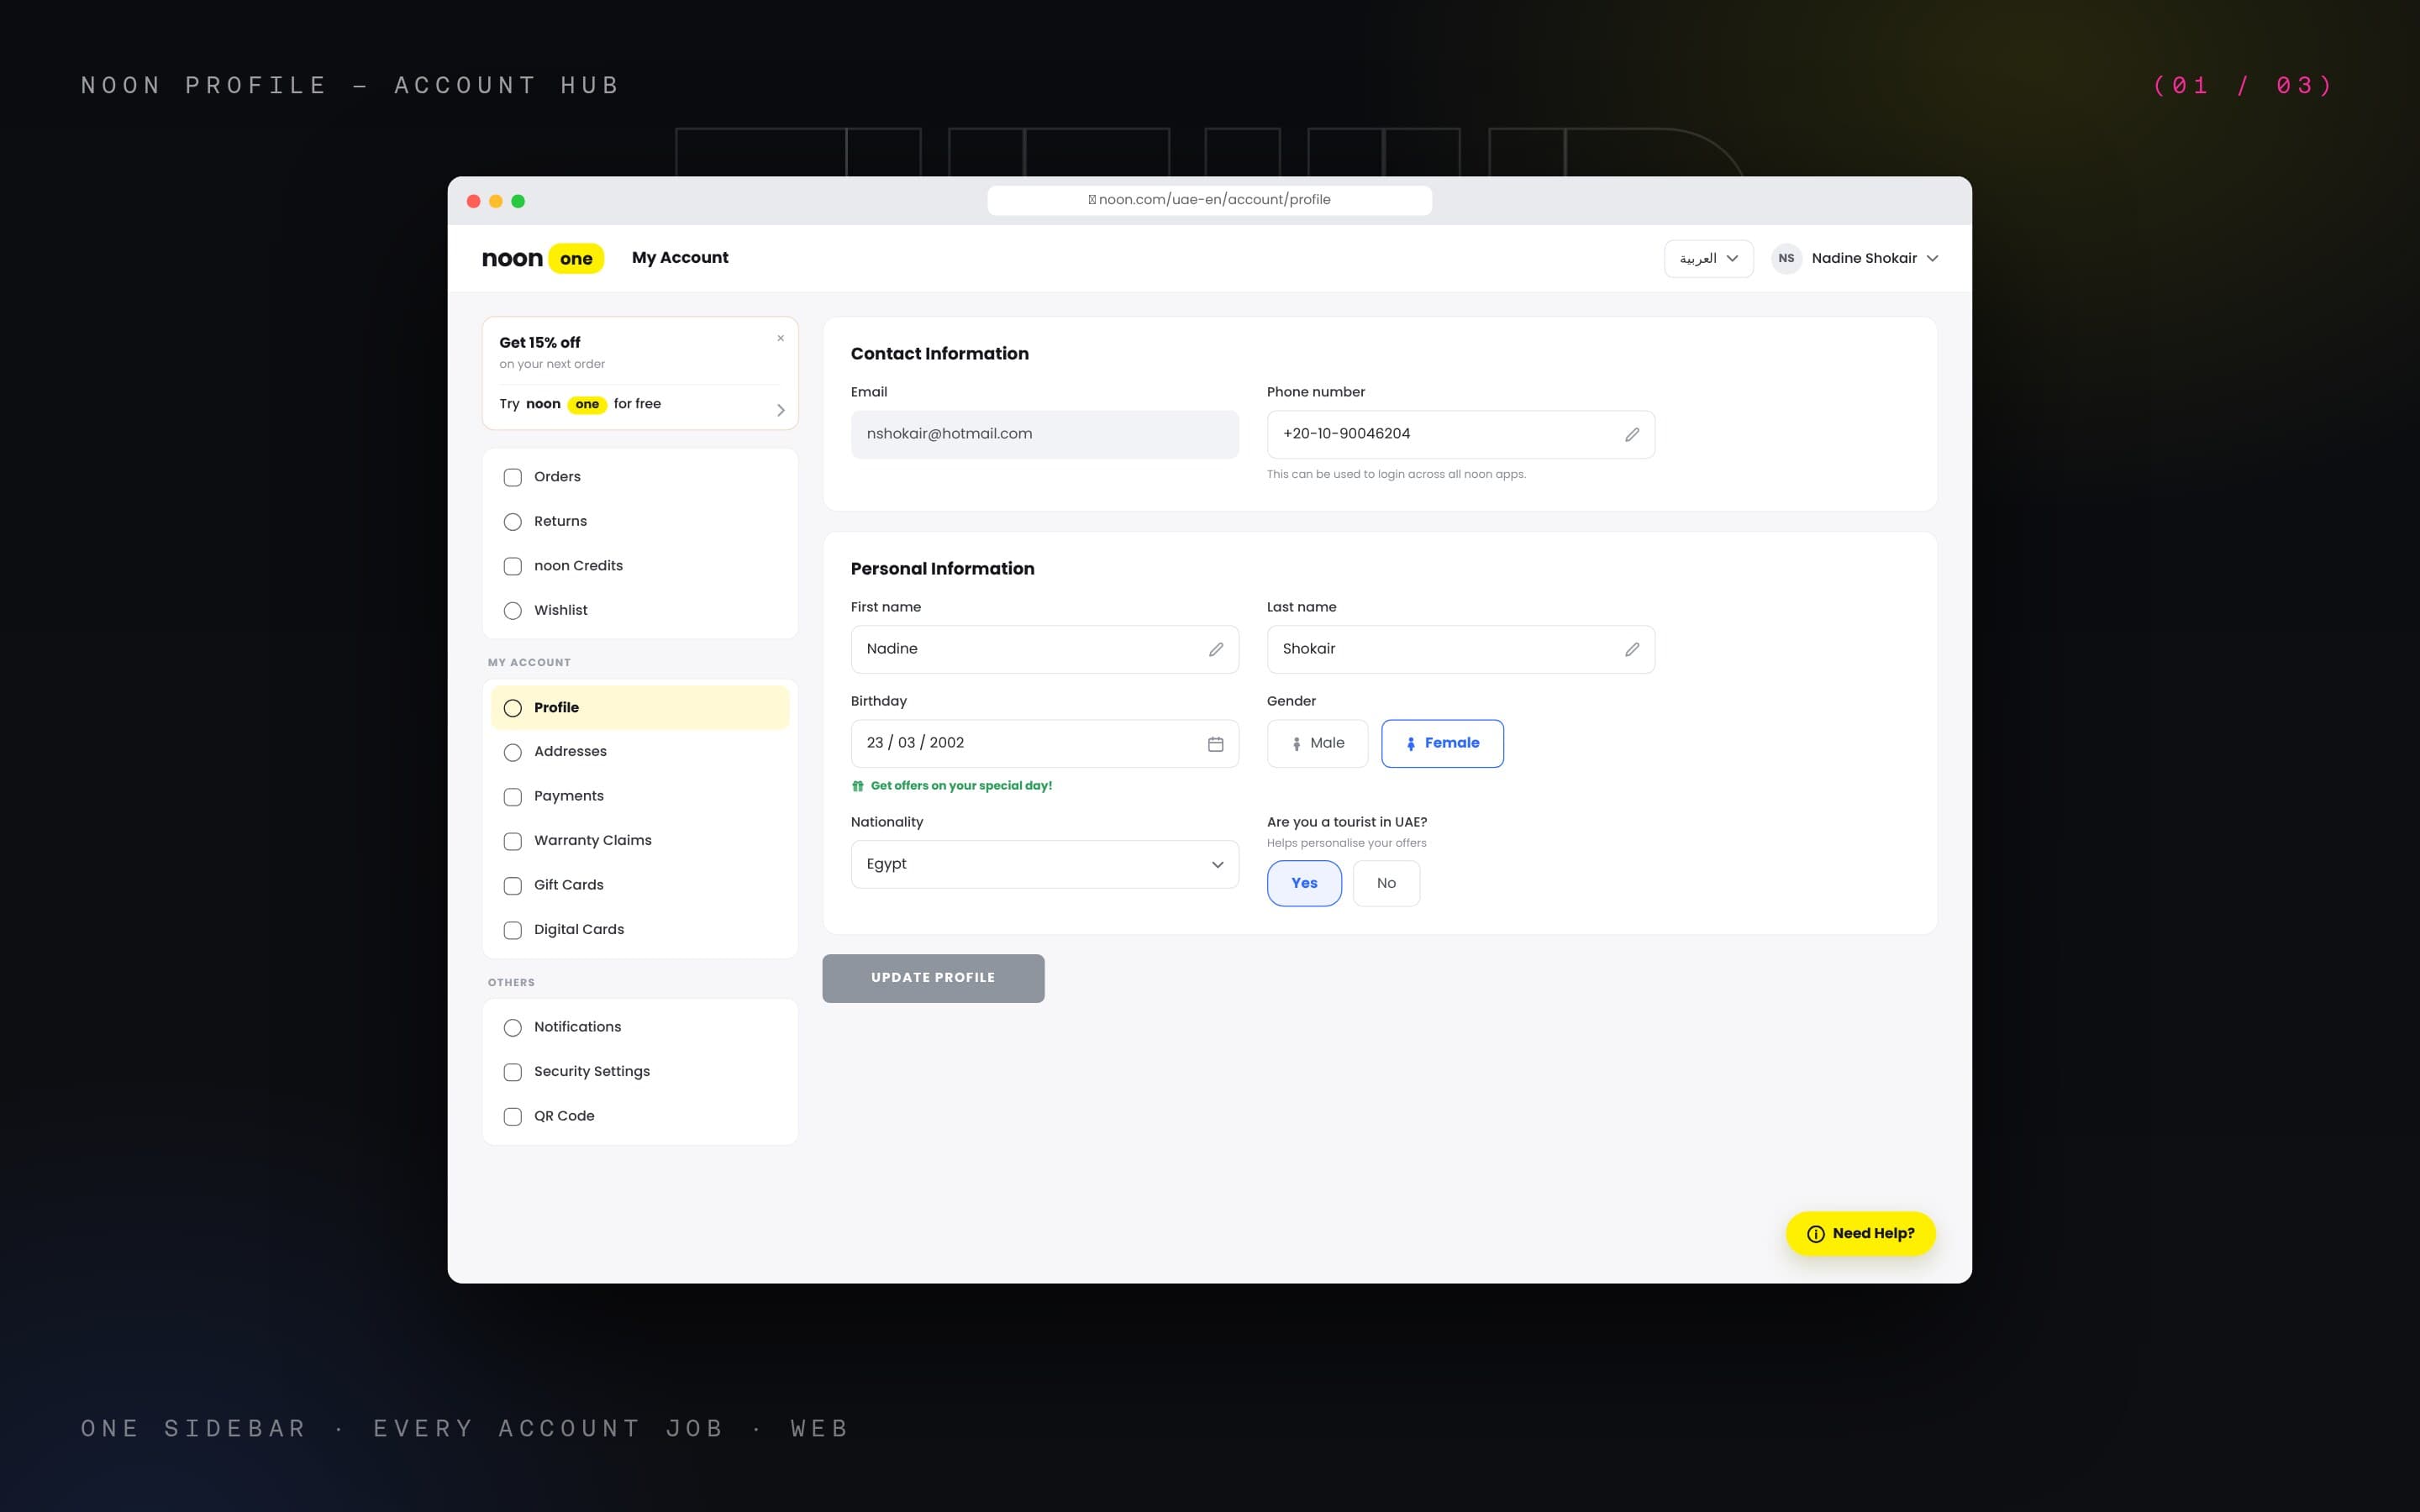Click the Get offers on your special day text
This screenshot has height=1512, width=2420.
point(961,786)
